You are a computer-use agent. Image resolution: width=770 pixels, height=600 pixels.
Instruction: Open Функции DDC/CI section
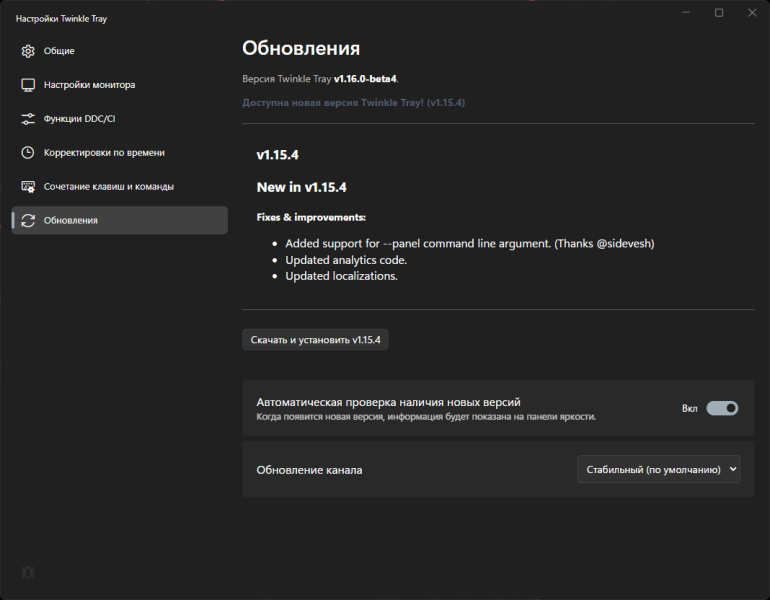119,119
